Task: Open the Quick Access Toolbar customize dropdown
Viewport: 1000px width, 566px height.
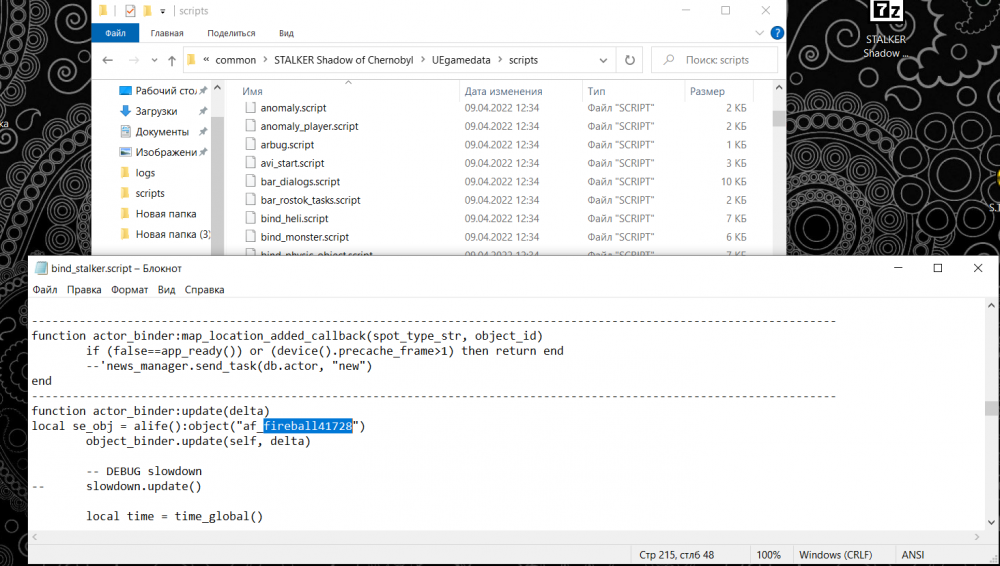Action: click(163, 11)
